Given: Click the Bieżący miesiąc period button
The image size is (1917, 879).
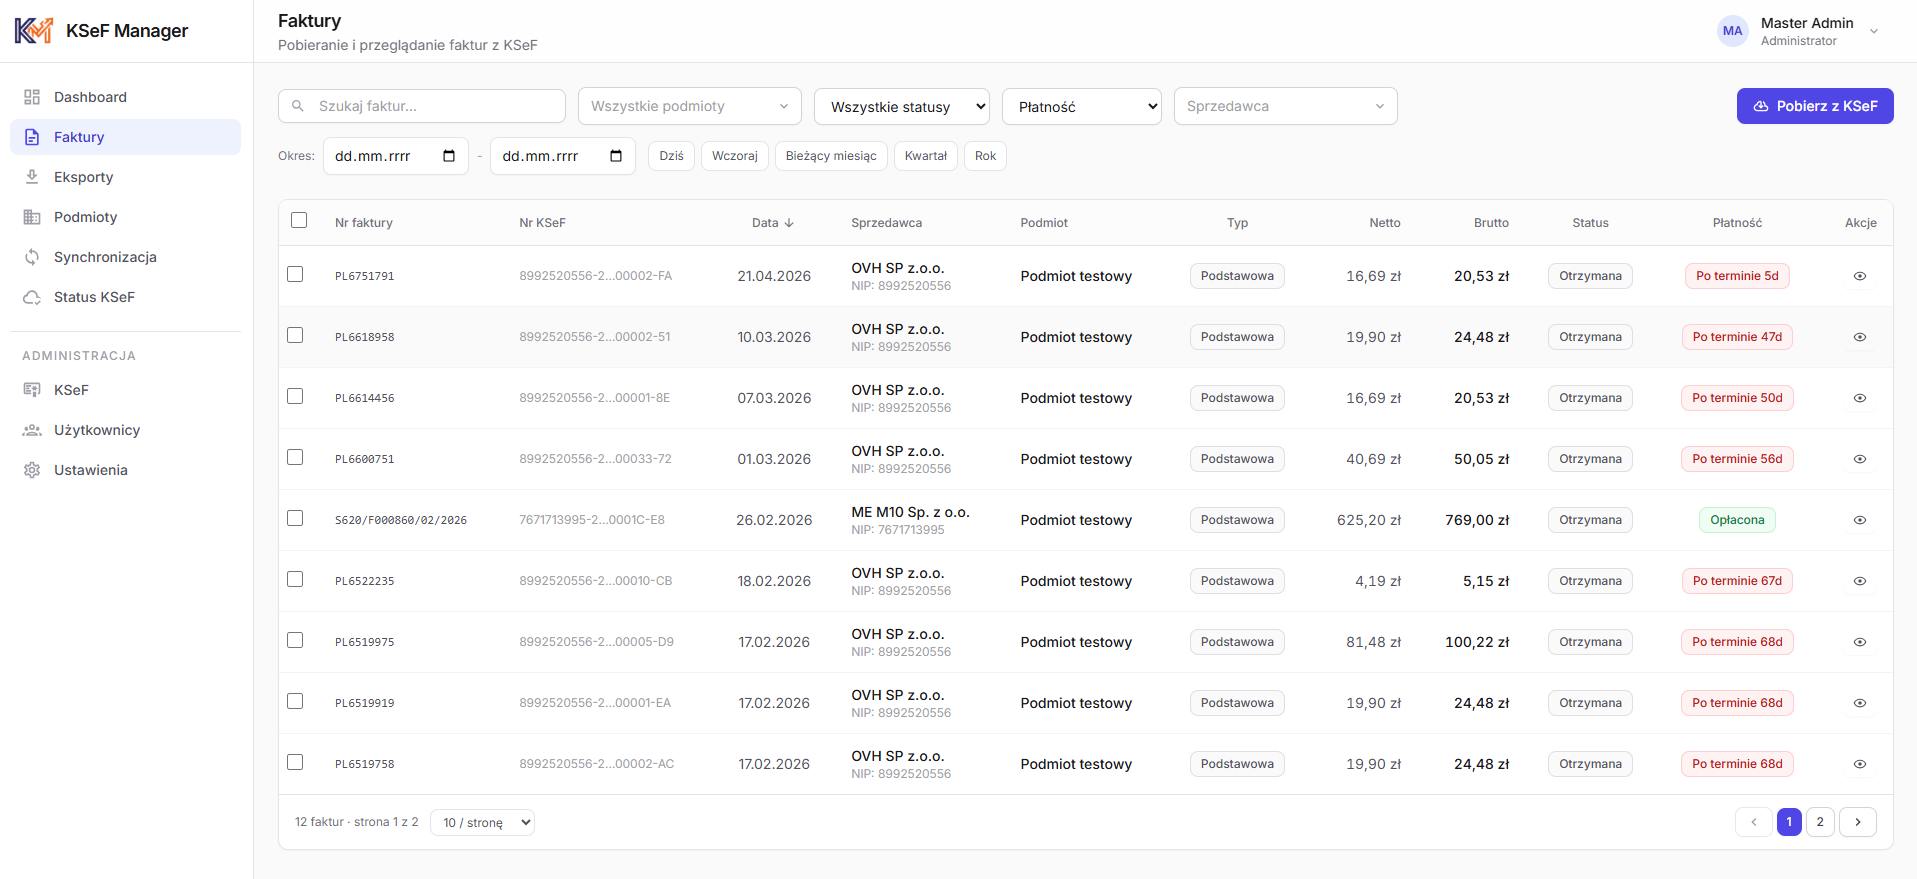Looking at the screenshot, I should click(x=831, y=156).
